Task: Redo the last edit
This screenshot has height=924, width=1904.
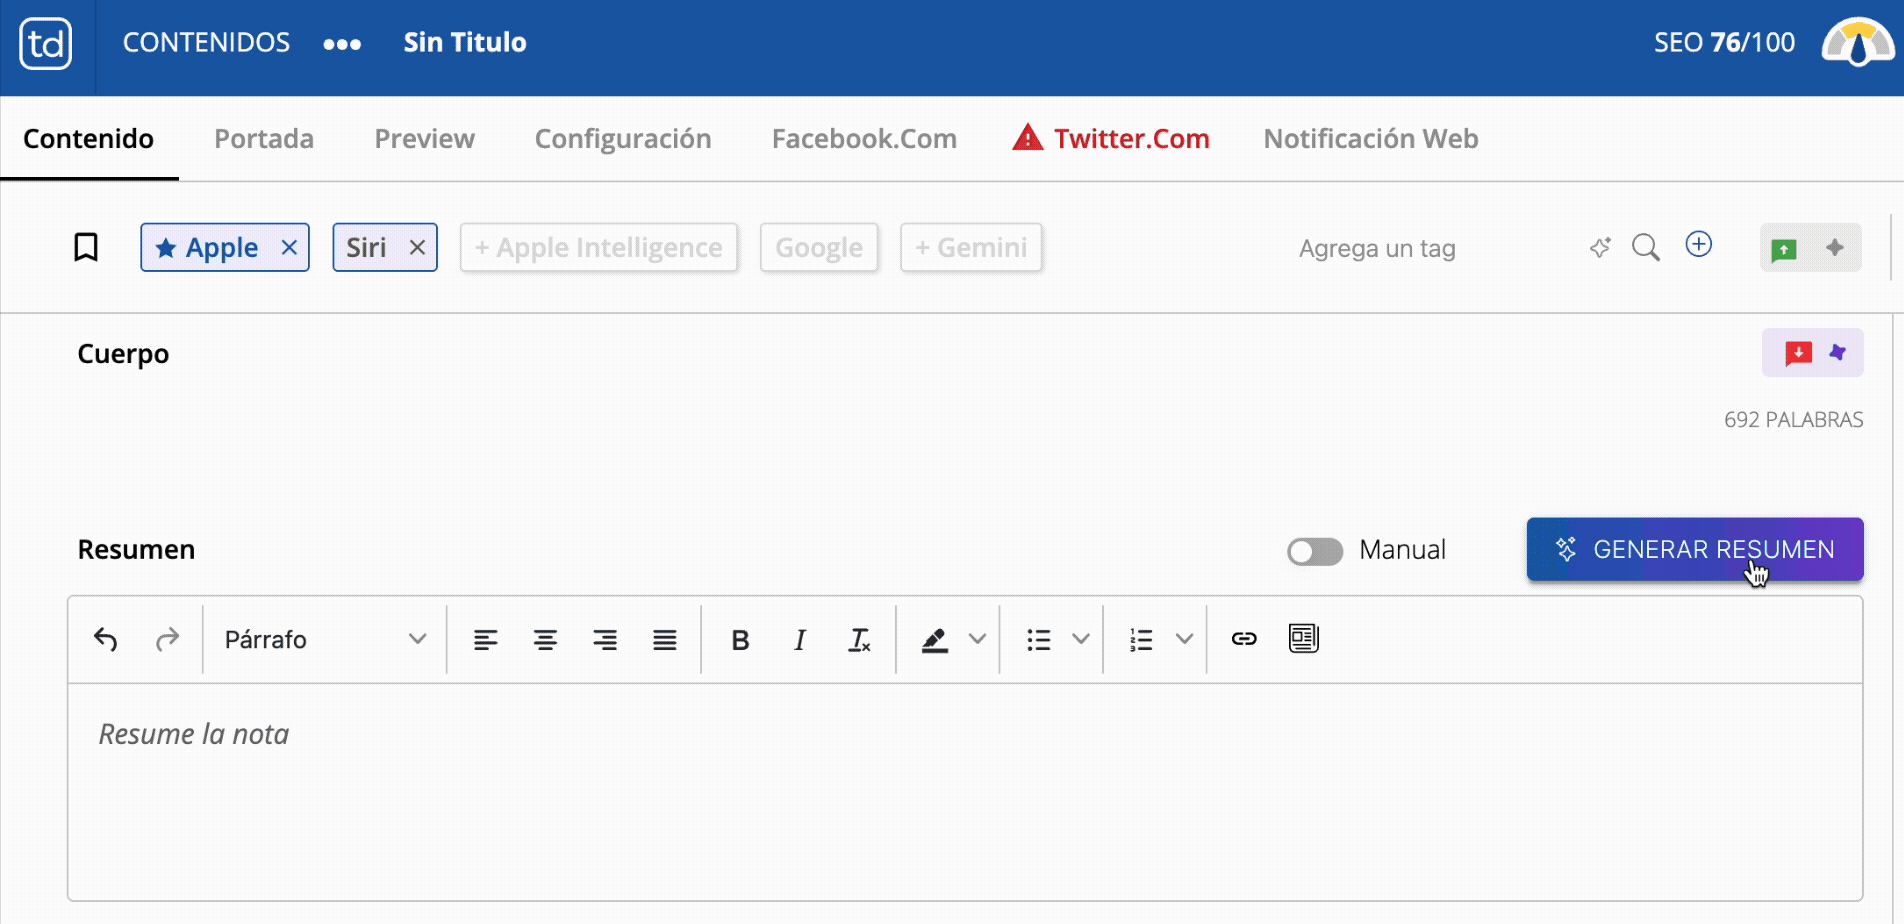Action: pos(167,639)
